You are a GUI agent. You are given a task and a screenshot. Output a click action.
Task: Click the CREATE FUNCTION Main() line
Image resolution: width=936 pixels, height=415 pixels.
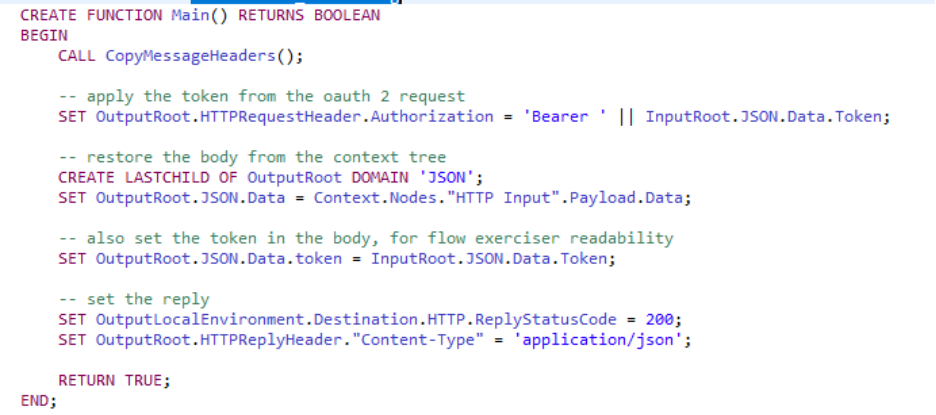[x=200, y=16]
